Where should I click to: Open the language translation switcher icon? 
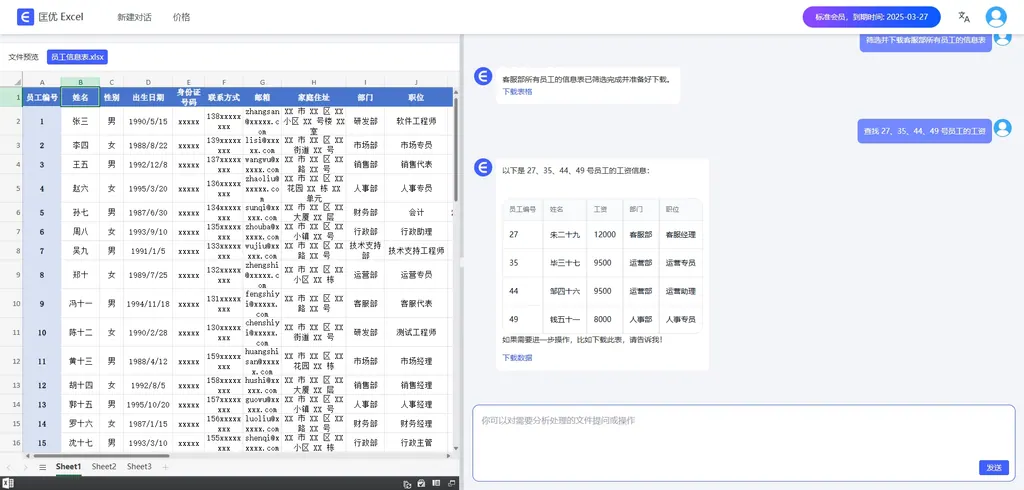tap(964, 17)
